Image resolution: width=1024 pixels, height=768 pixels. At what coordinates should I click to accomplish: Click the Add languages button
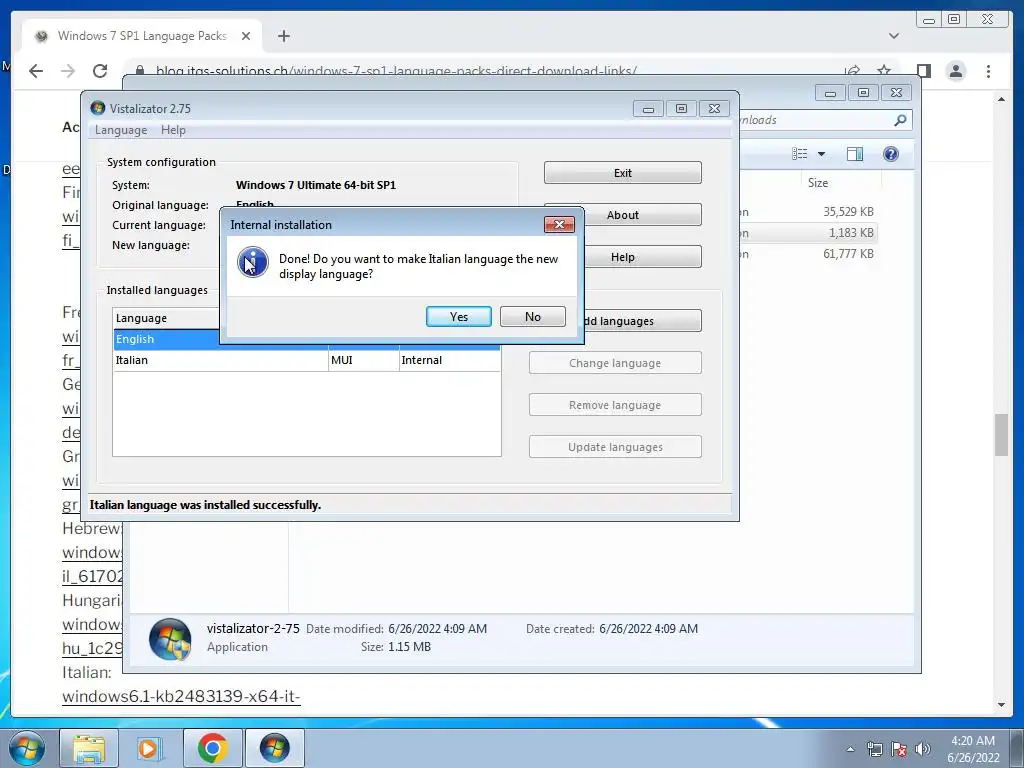click(643, 321)
